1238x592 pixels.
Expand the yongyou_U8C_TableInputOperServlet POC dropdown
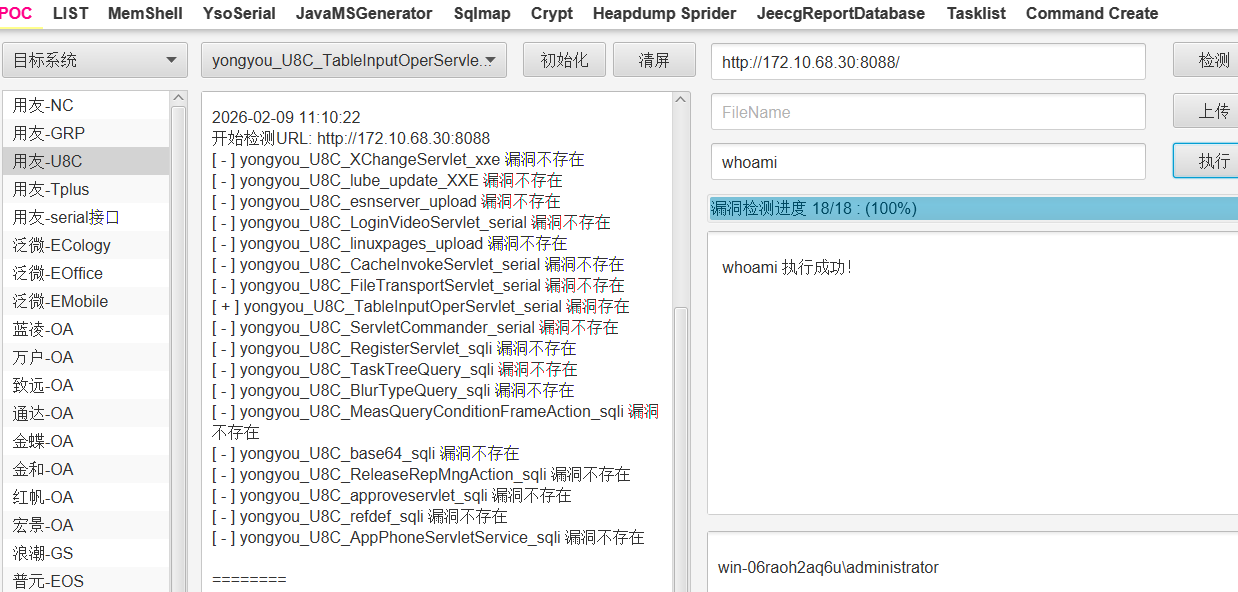coord(353,60)
